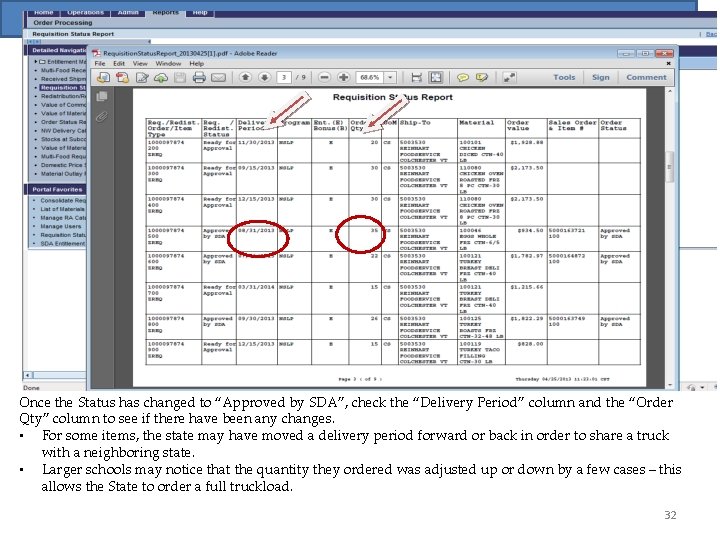Switch to Home tab in portal
This screenshot has width=720, height=540.
(44, 12)
